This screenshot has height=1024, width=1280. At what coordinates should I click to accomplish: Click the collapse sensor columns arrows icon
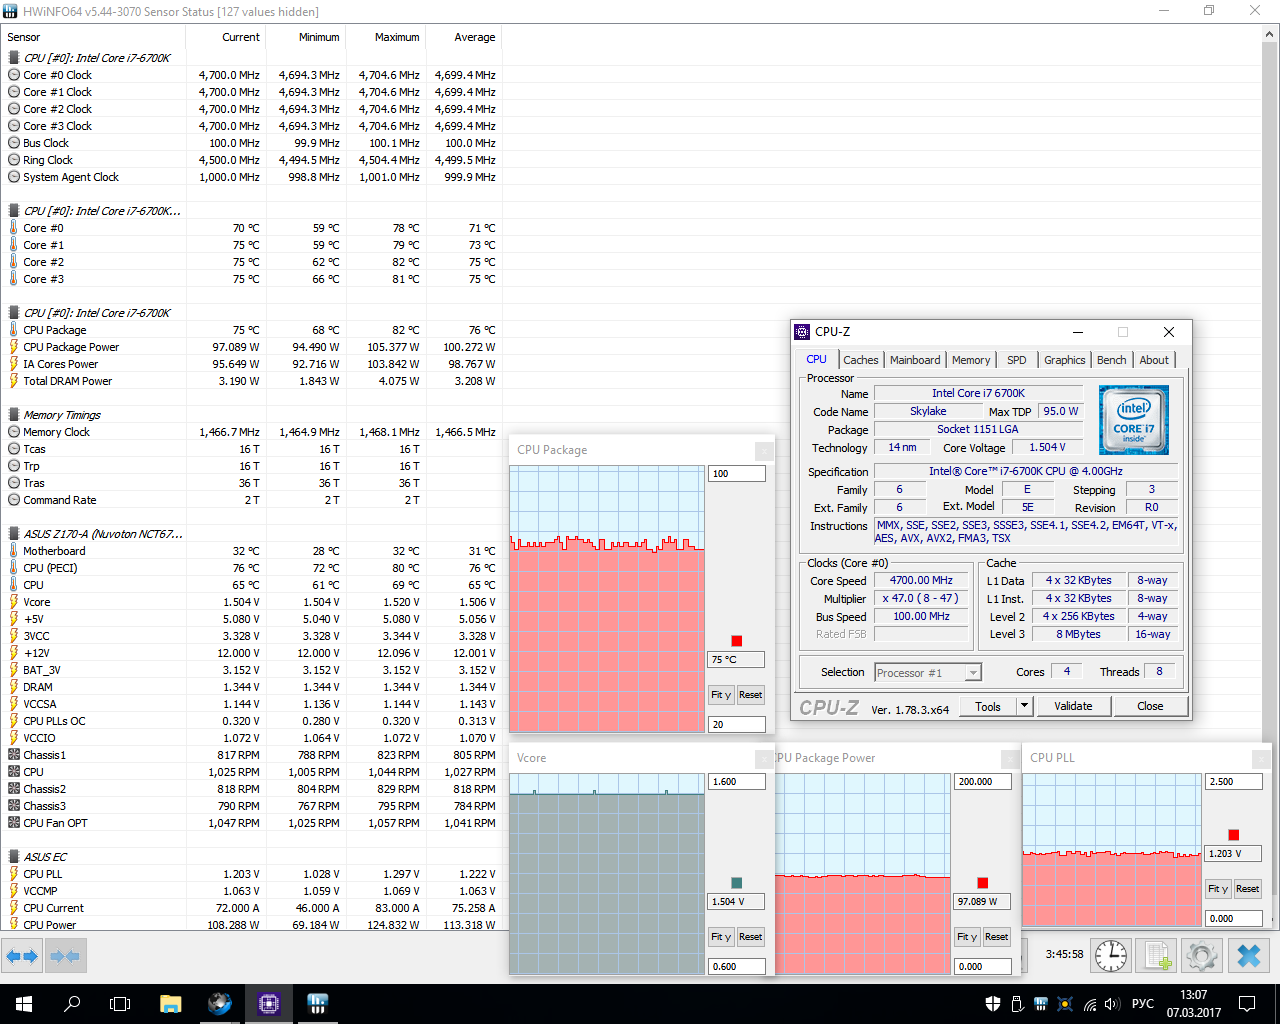[x=65, y=956]
